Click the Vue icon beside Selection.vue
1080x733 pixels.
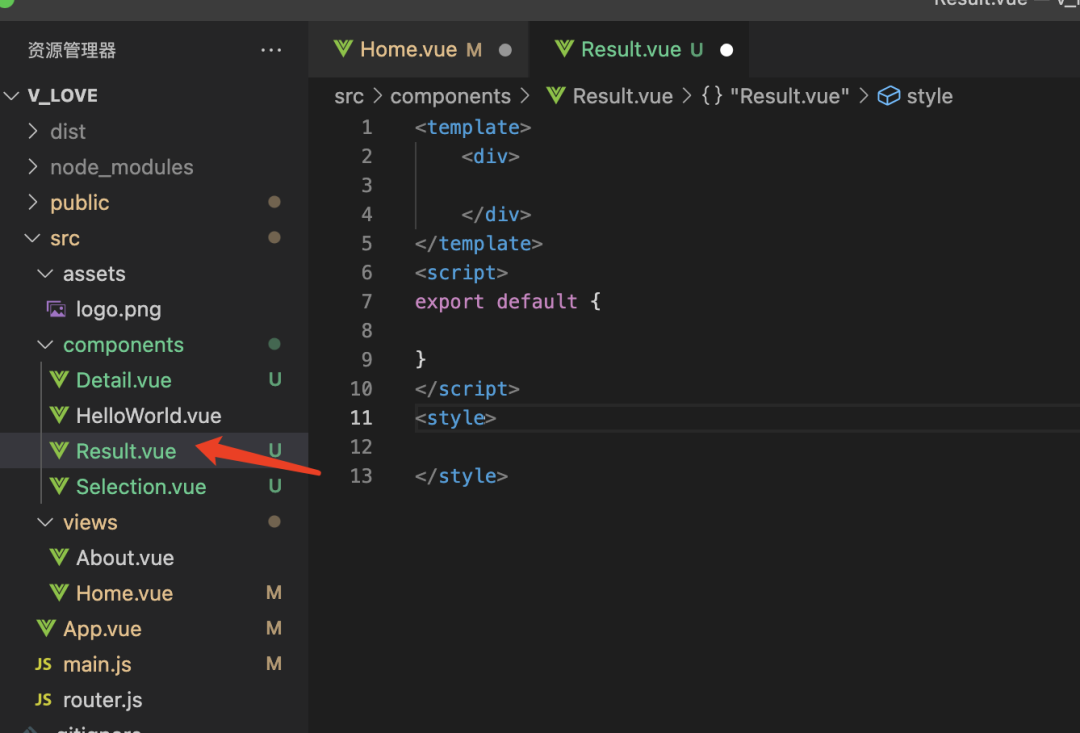tap(59, 486)
